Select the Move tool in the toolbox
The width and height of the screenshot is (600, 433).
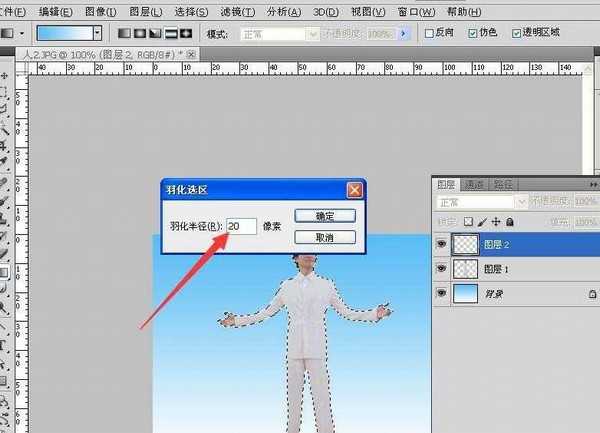pyautogui.click(x=5, y=75)
